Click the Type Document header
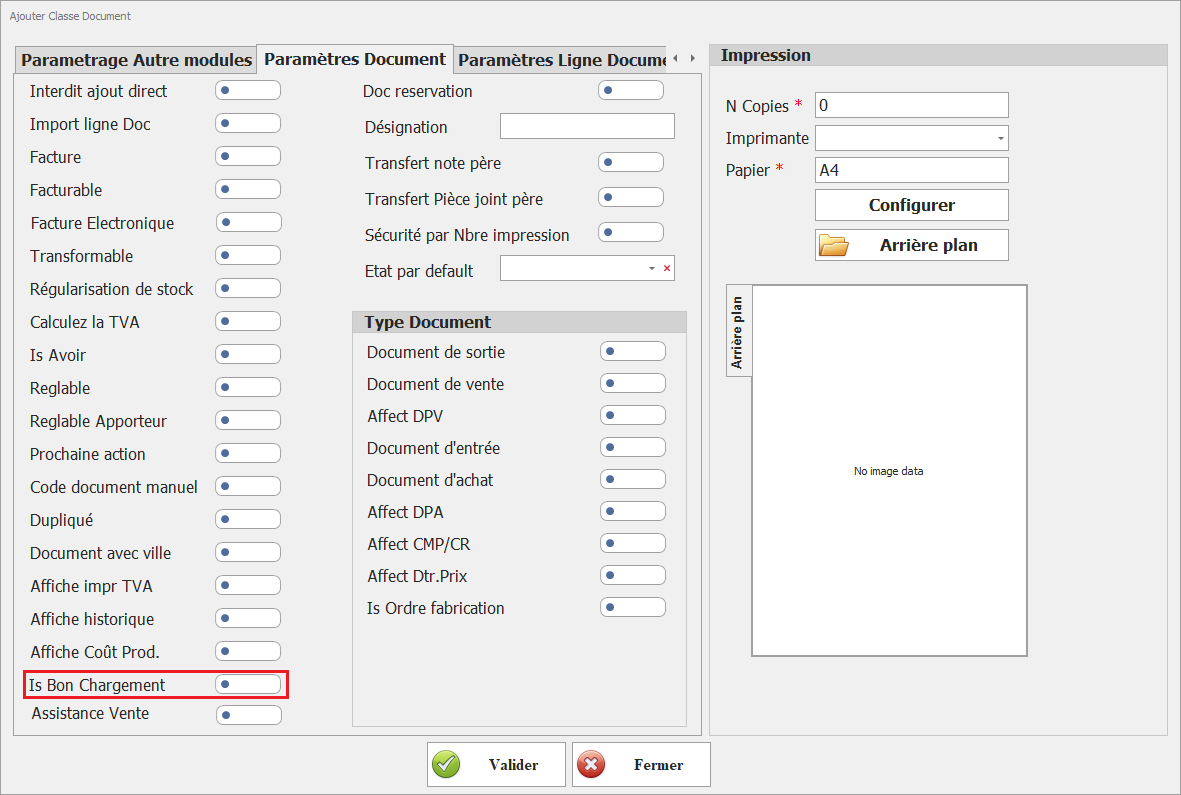The height and width of the screenshot is (795, 1181). [x=520, y=322]
